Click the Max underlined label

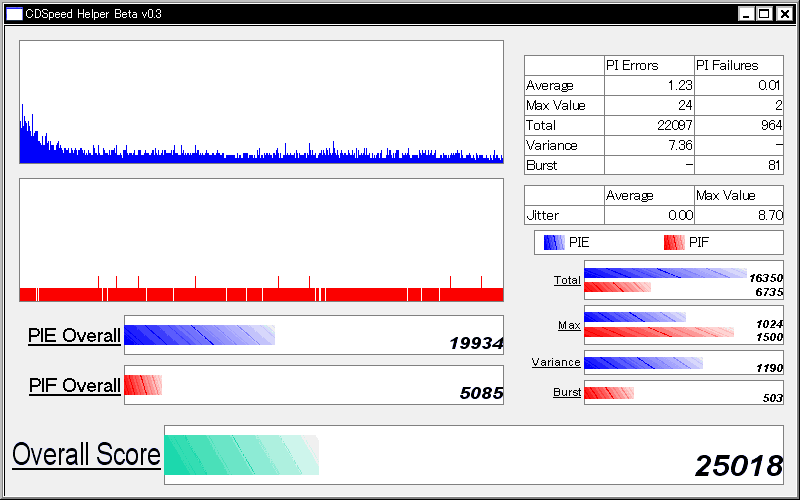pyautogui.click(x=569, y=325)
